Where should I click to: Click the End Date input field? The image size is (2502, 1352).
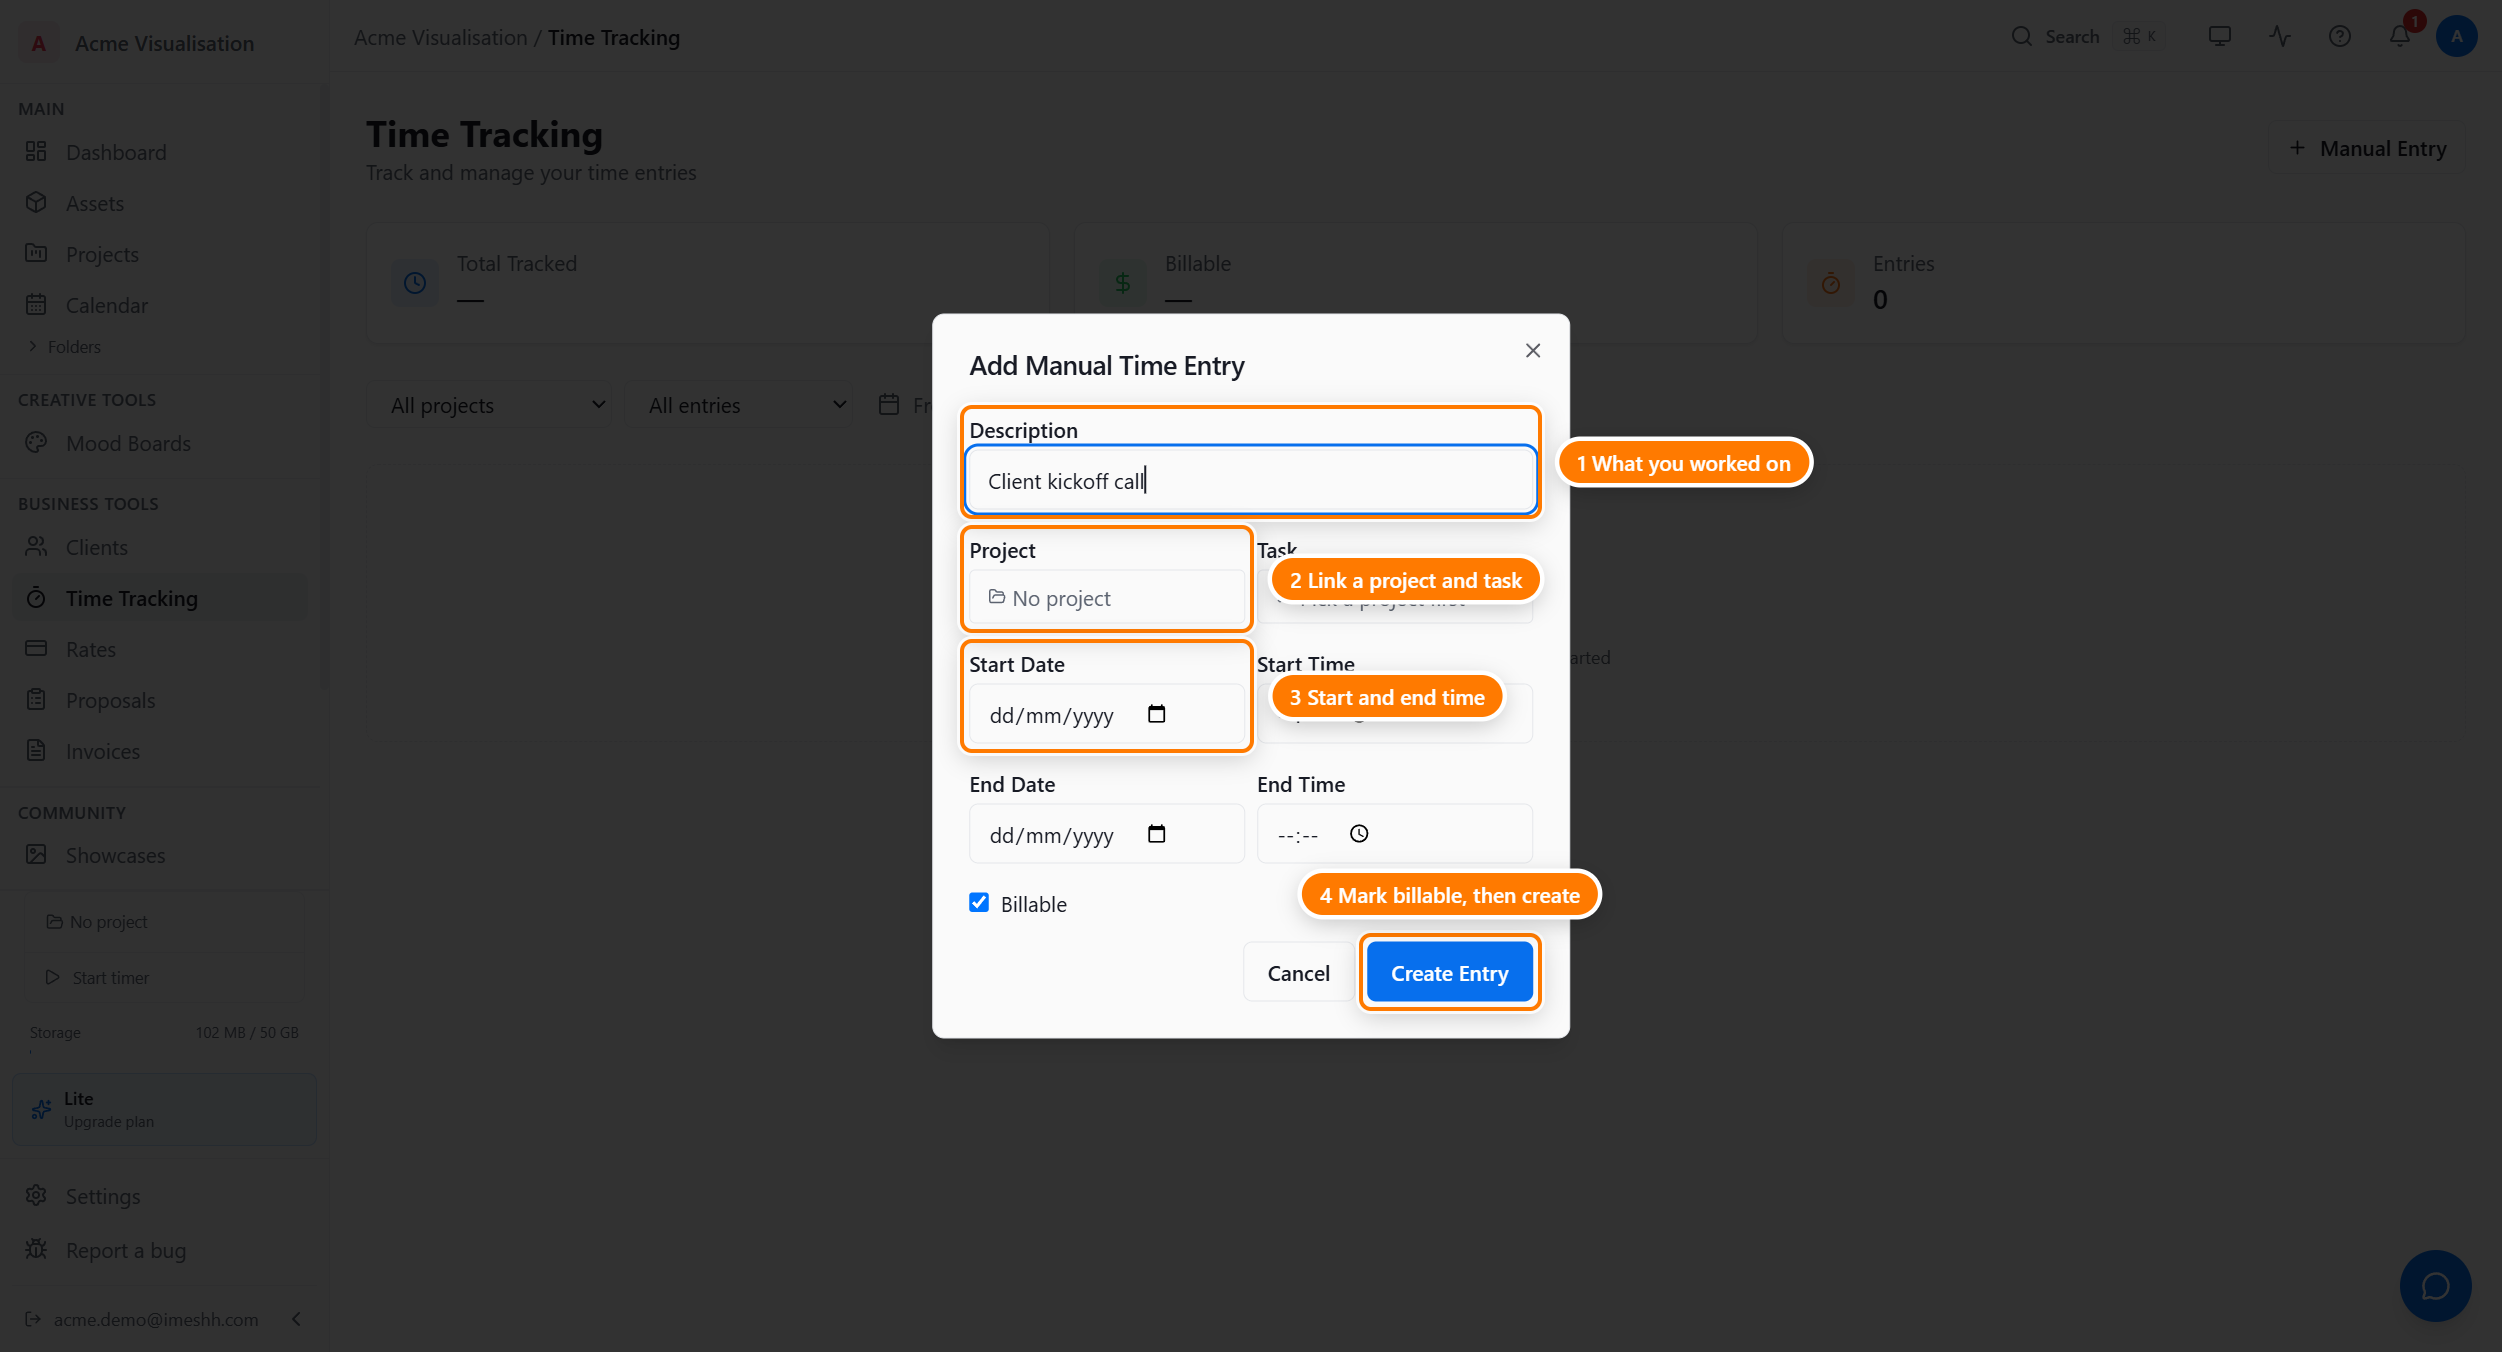(x=1106, y=835)
